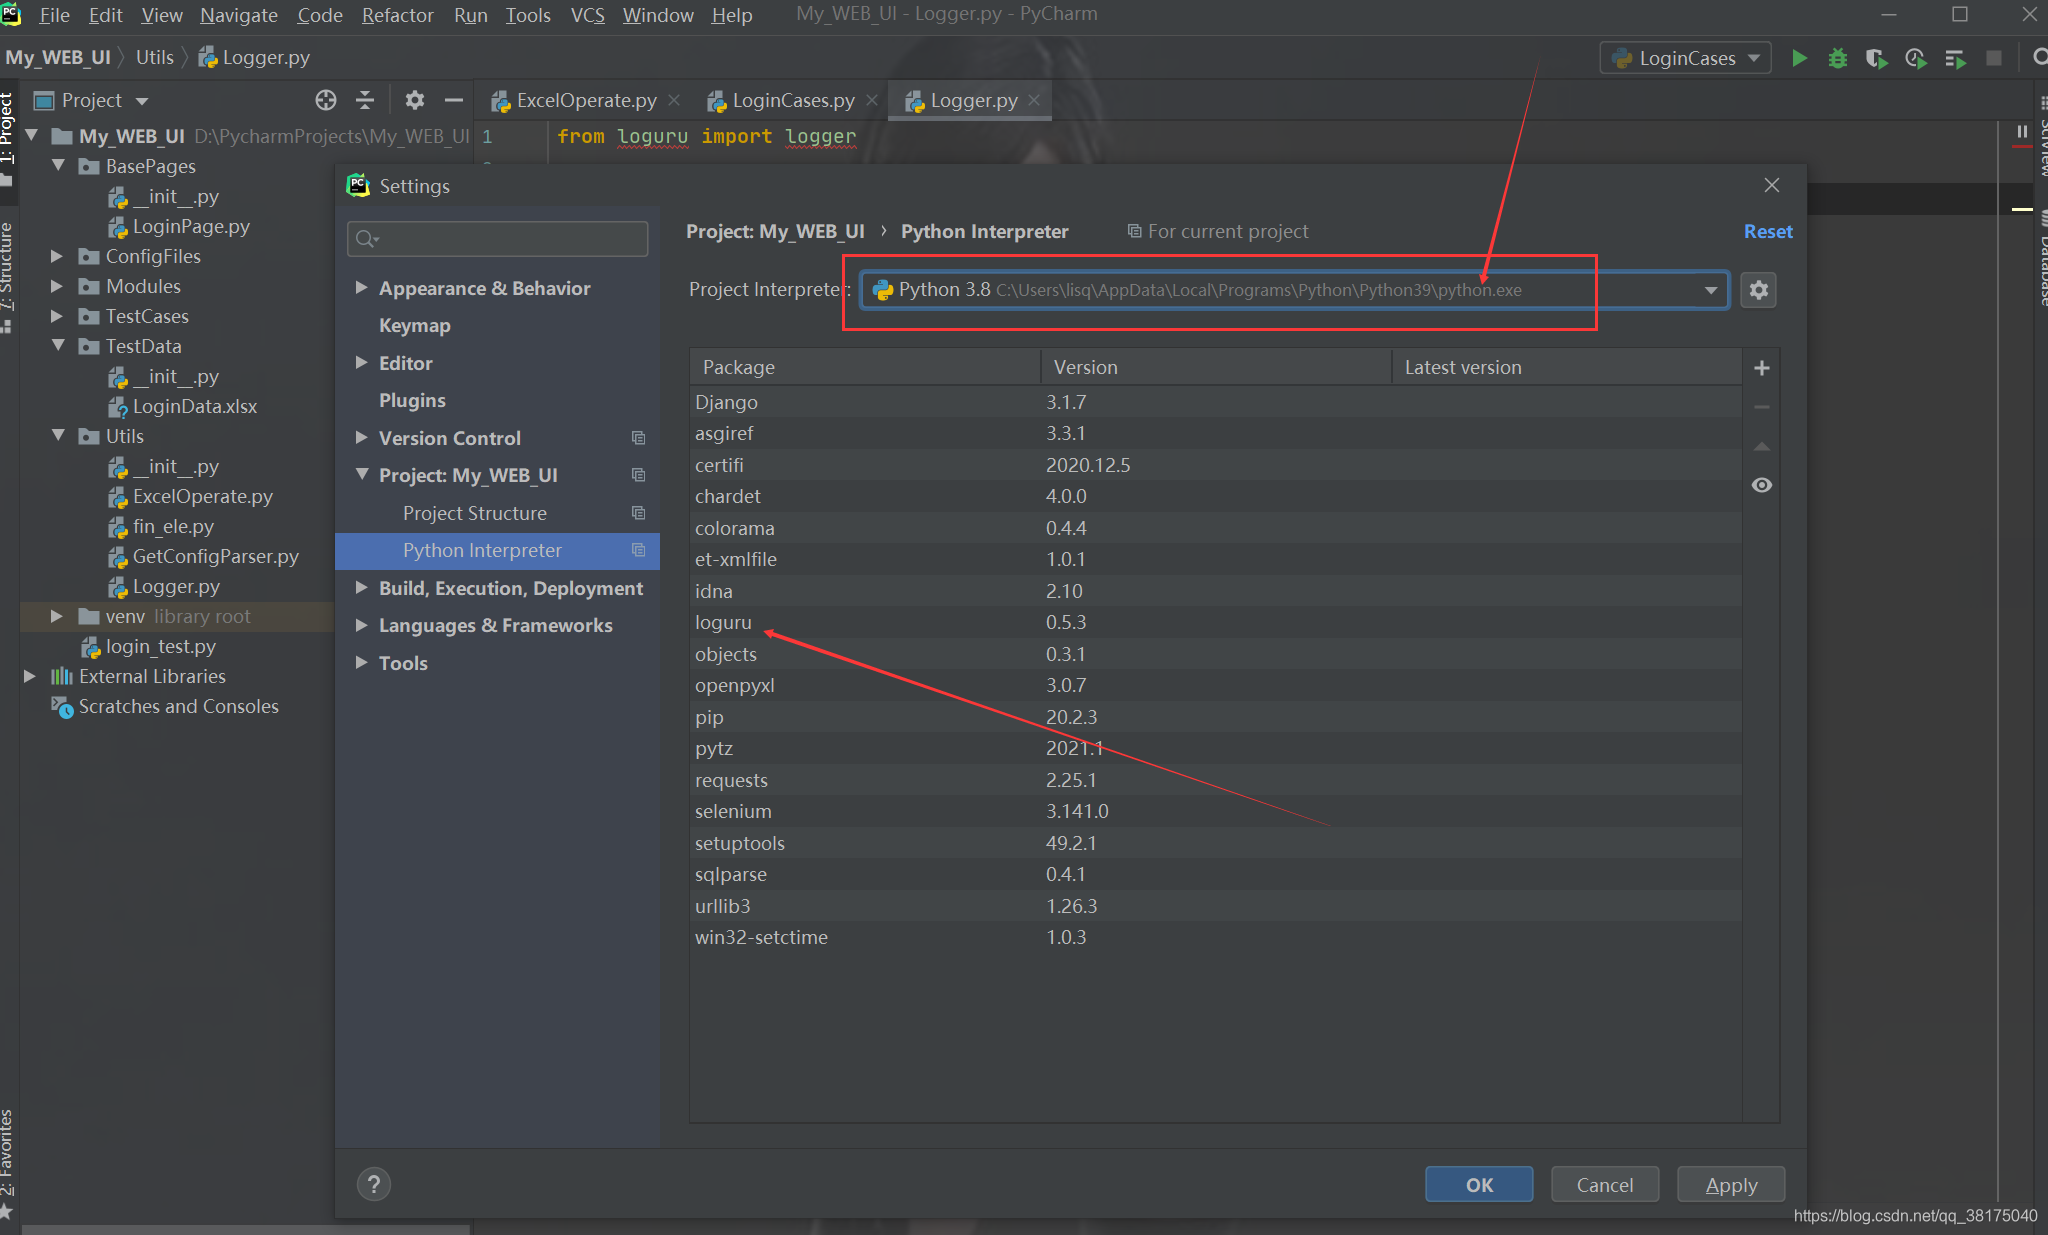This screenshot has width=2048, height=1235.
Task: Debug LoginCases with the bug icon
Action: click(1838, 58)
